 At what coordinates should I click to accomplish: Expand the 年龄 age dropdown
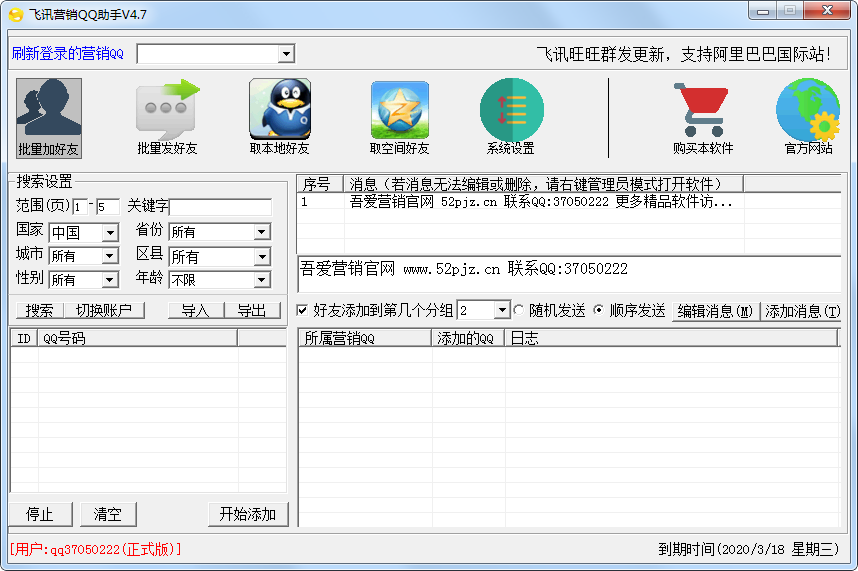point(261,280)
